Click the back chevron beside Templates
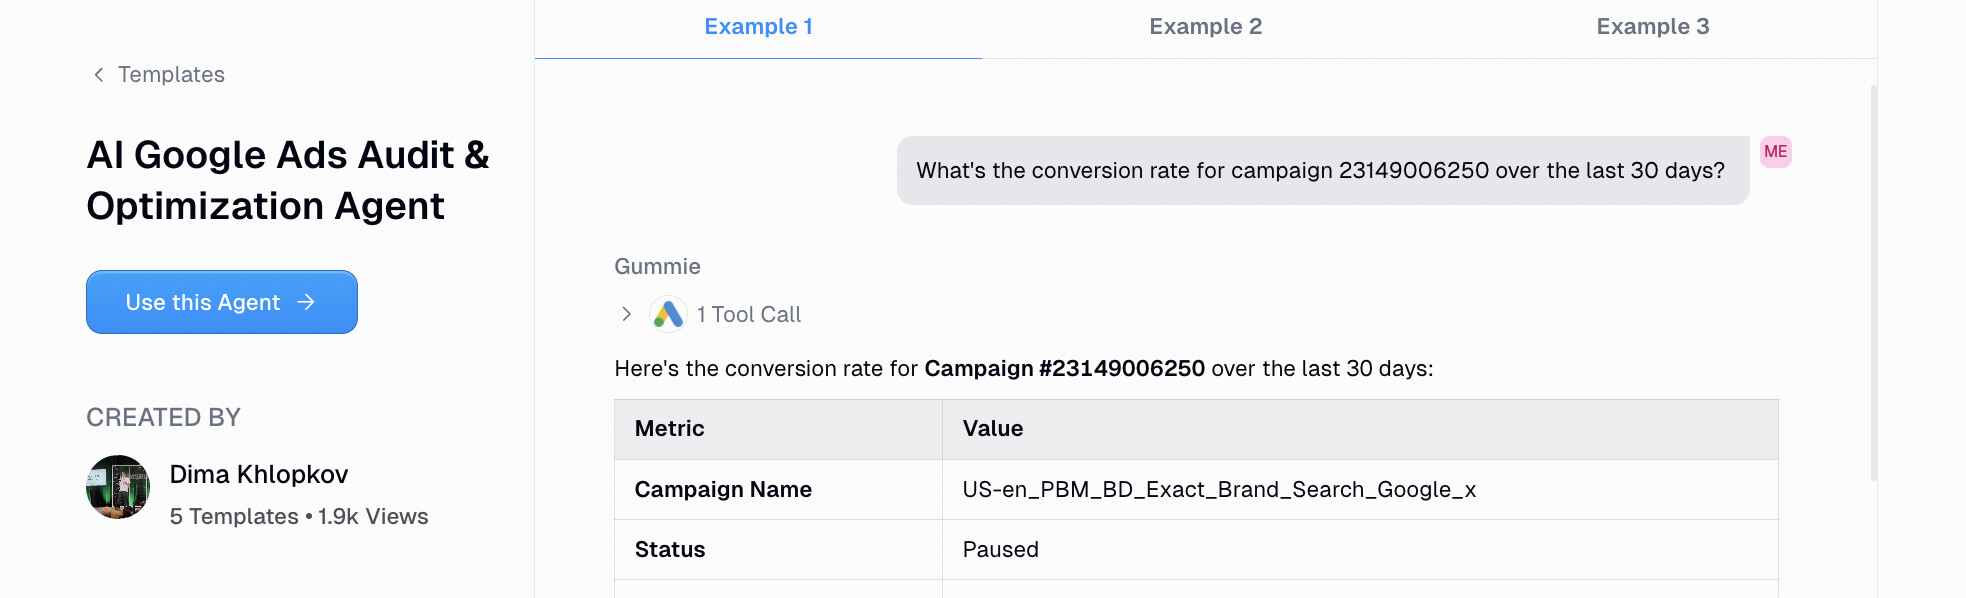 click(x=97, y=74)
